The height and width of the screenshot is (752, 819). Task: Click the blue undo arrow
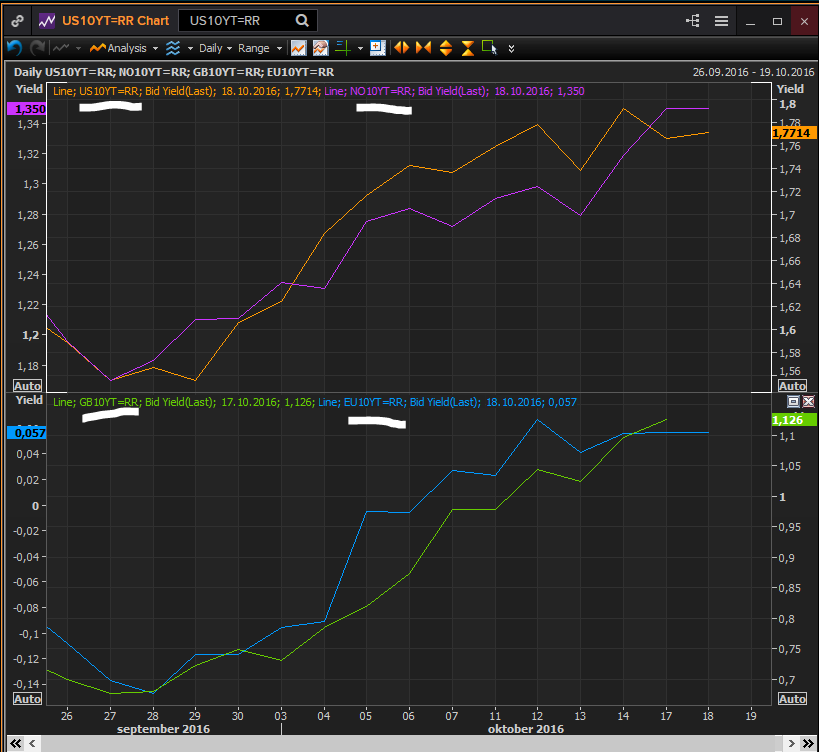(14, 48)
